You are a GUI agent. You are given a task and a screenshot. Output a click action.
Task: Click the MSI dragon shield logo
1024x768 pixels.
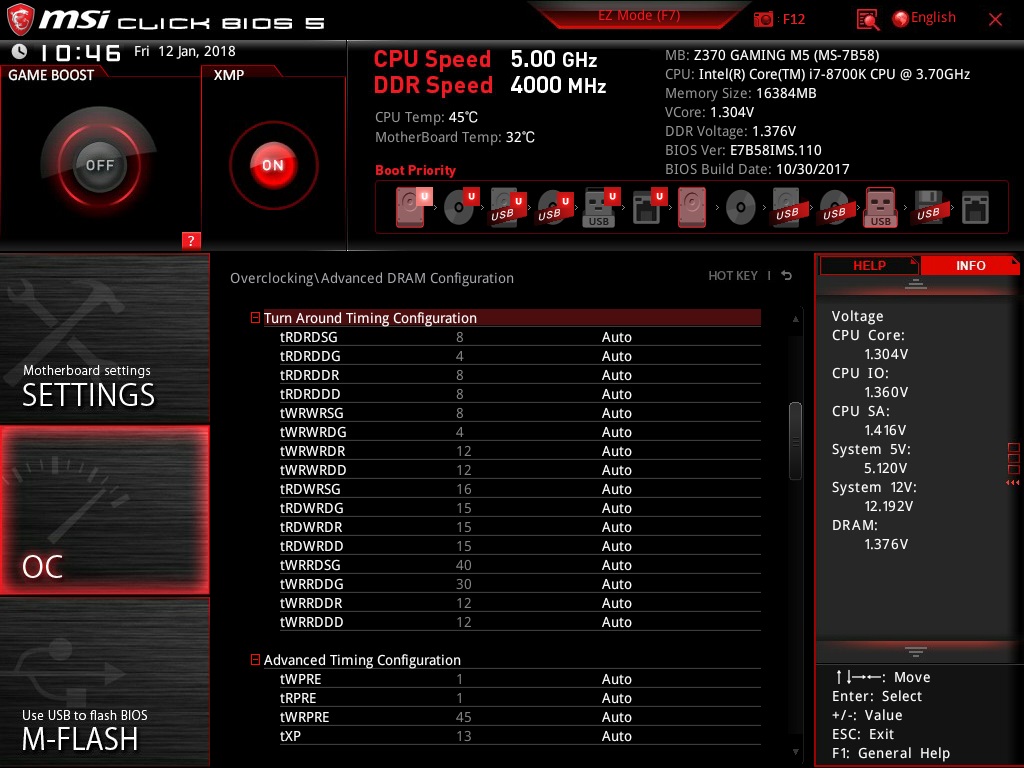click(20, 20)
